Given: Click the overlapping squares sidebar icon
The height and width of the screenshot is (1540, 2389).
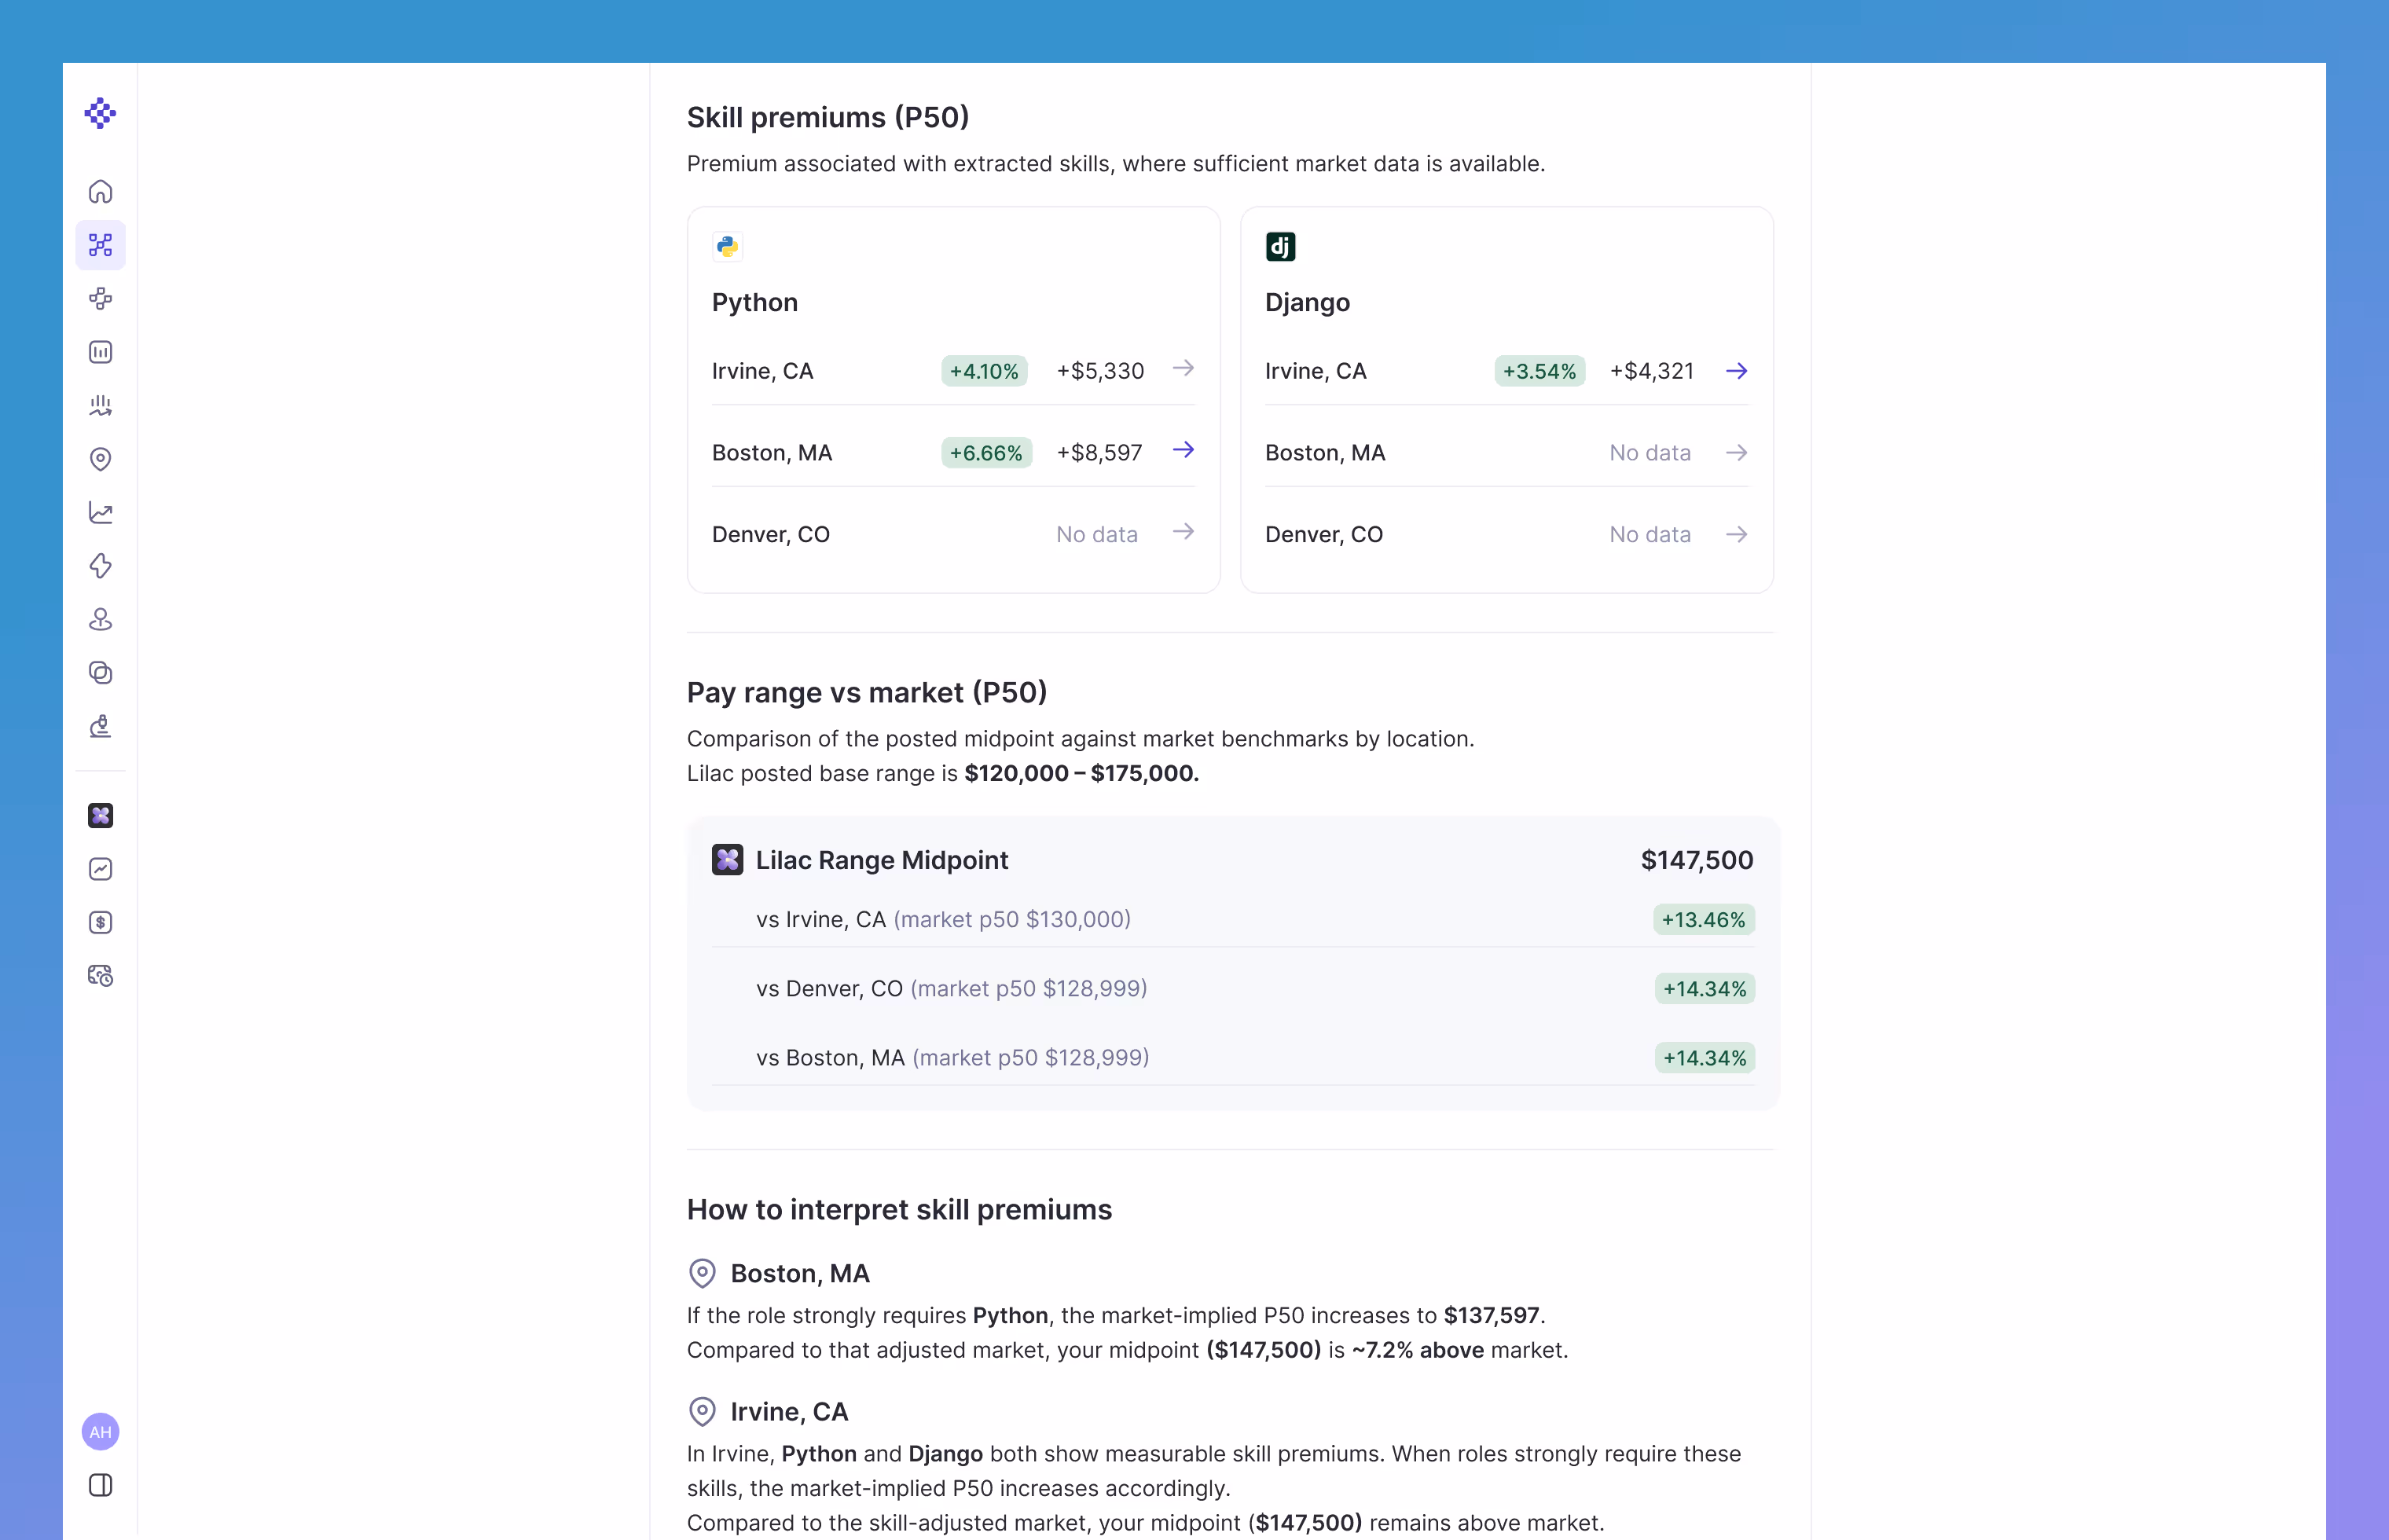Looking at the screenshot, I should click(x=100, y=673).
